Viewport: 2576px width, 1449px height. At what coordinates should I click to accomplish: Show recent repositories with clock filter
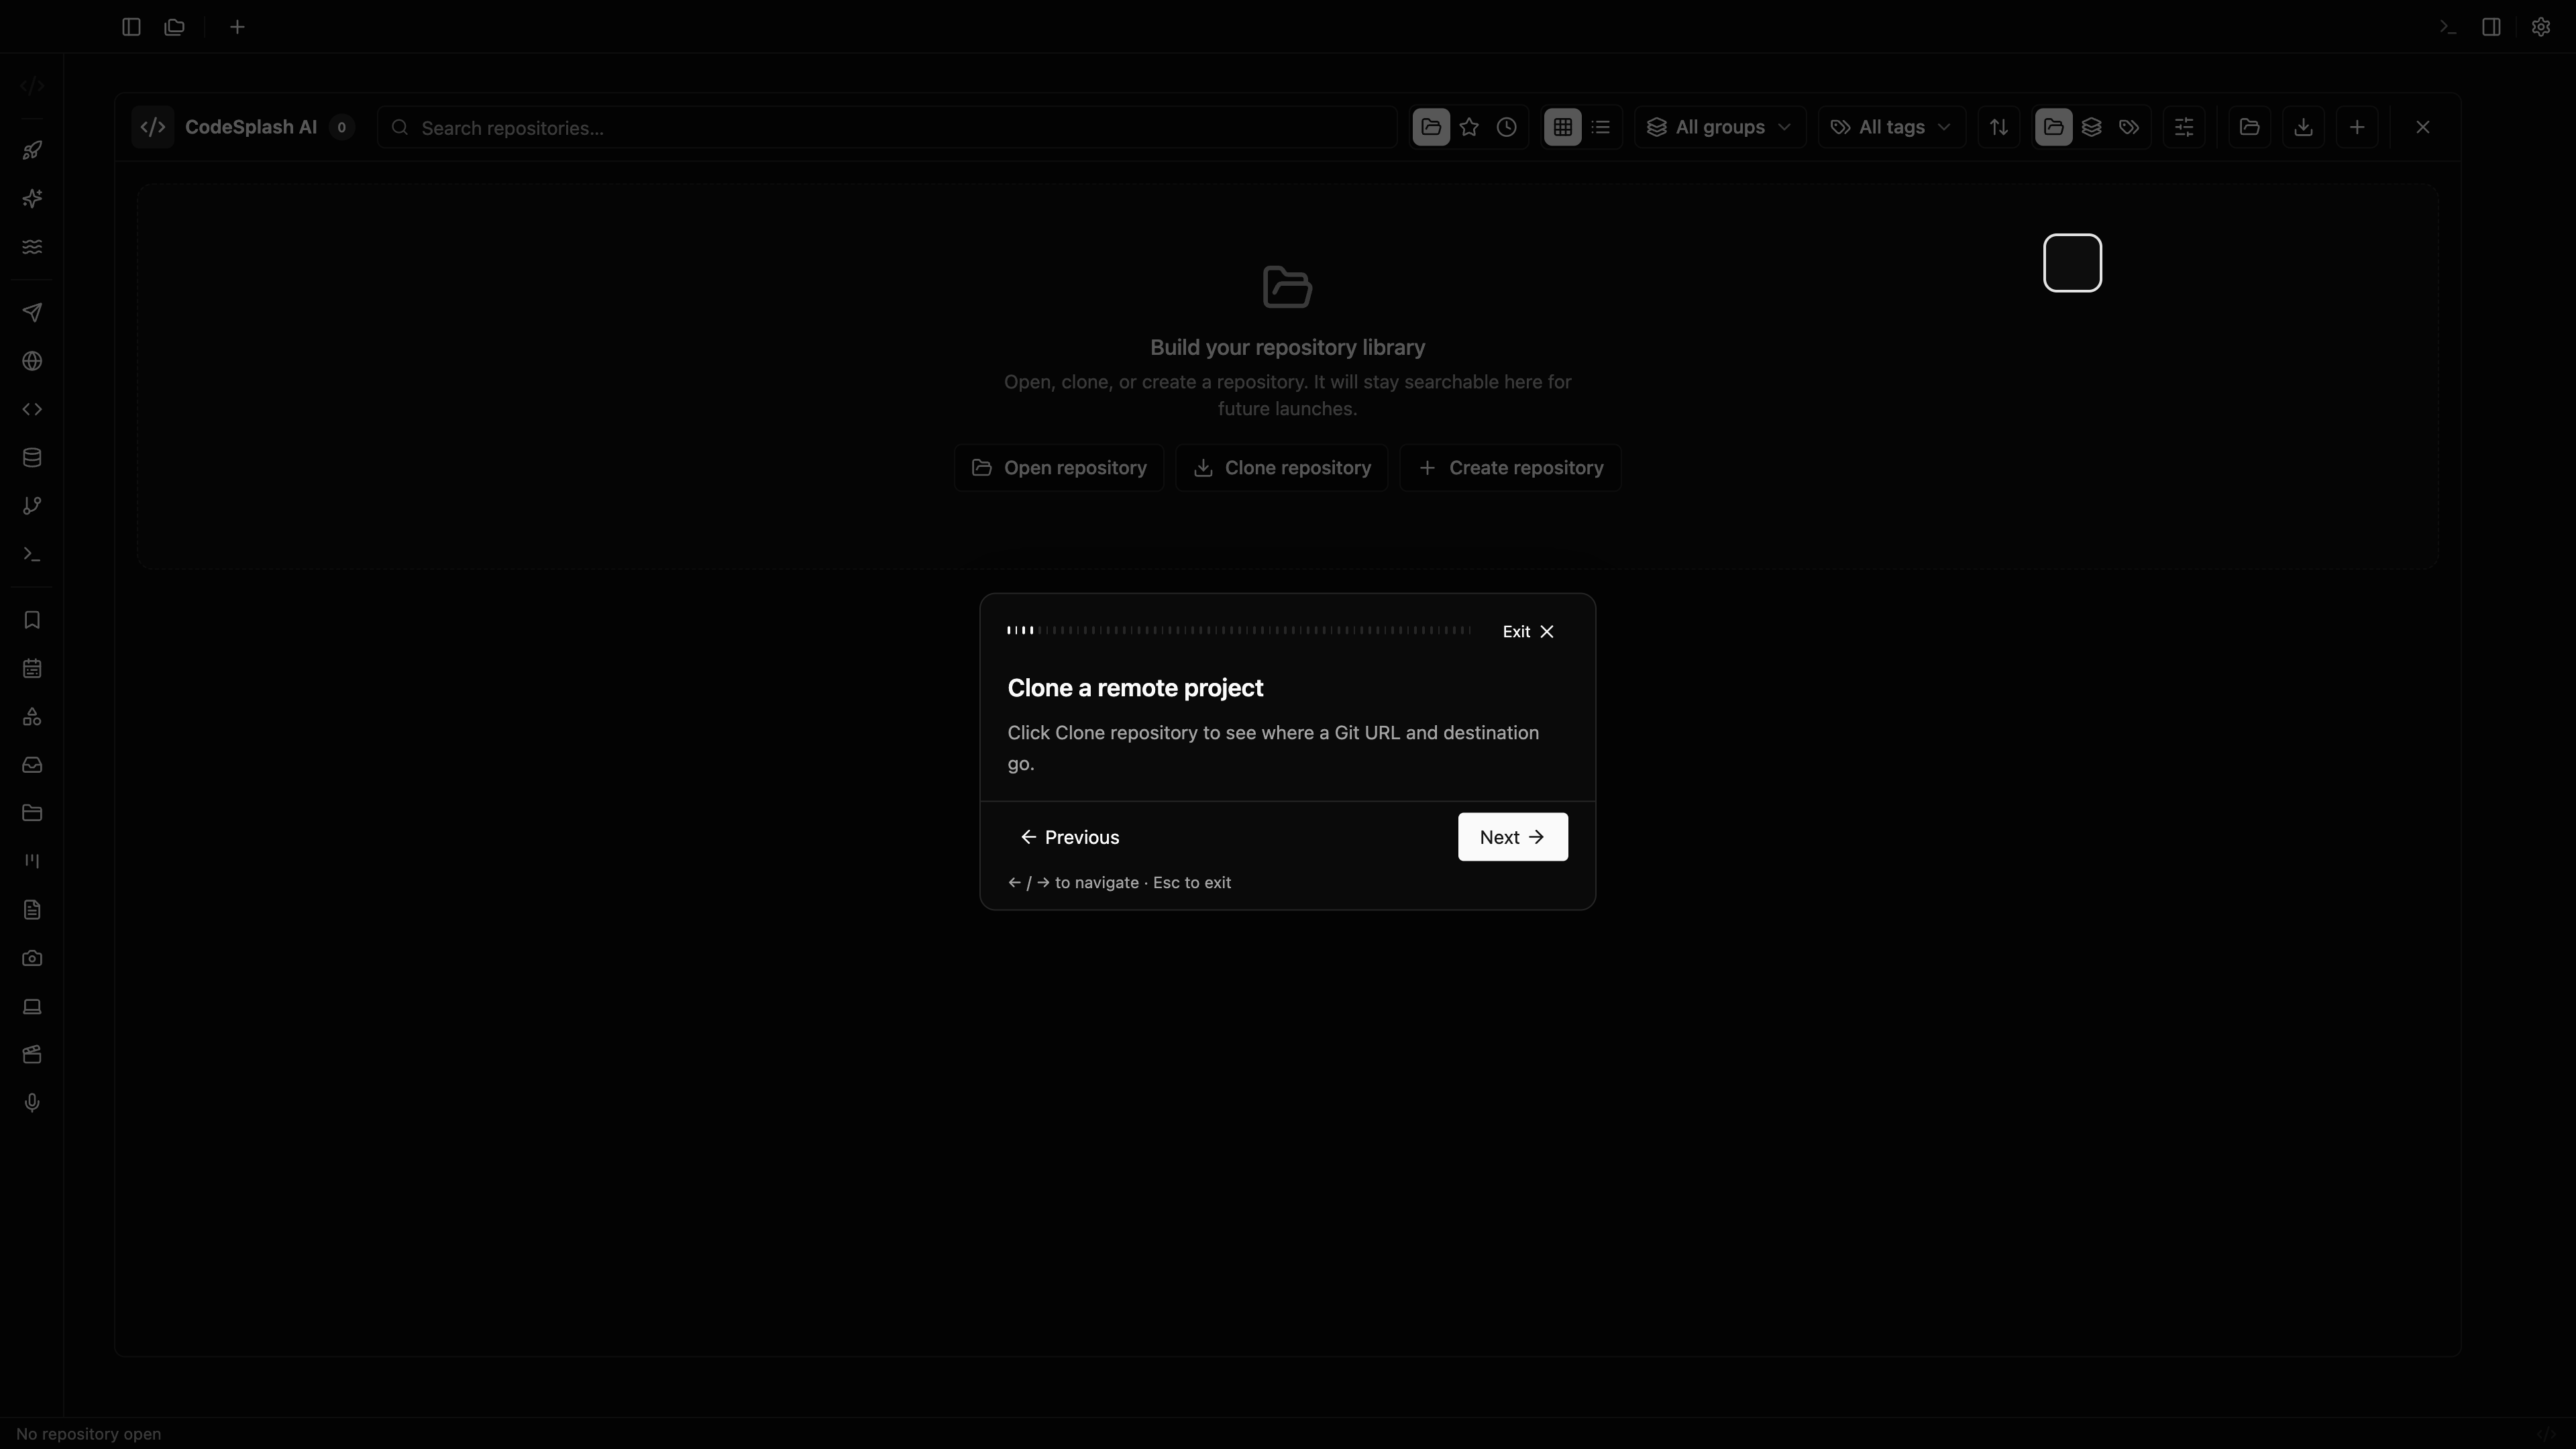[x=1507, y=127]
